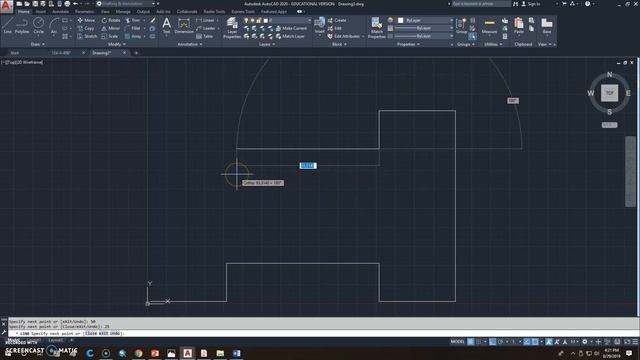This screenshot has width=640, height=360.
Task: Open the Manage ribbon tab
Action: coord(123,11)
